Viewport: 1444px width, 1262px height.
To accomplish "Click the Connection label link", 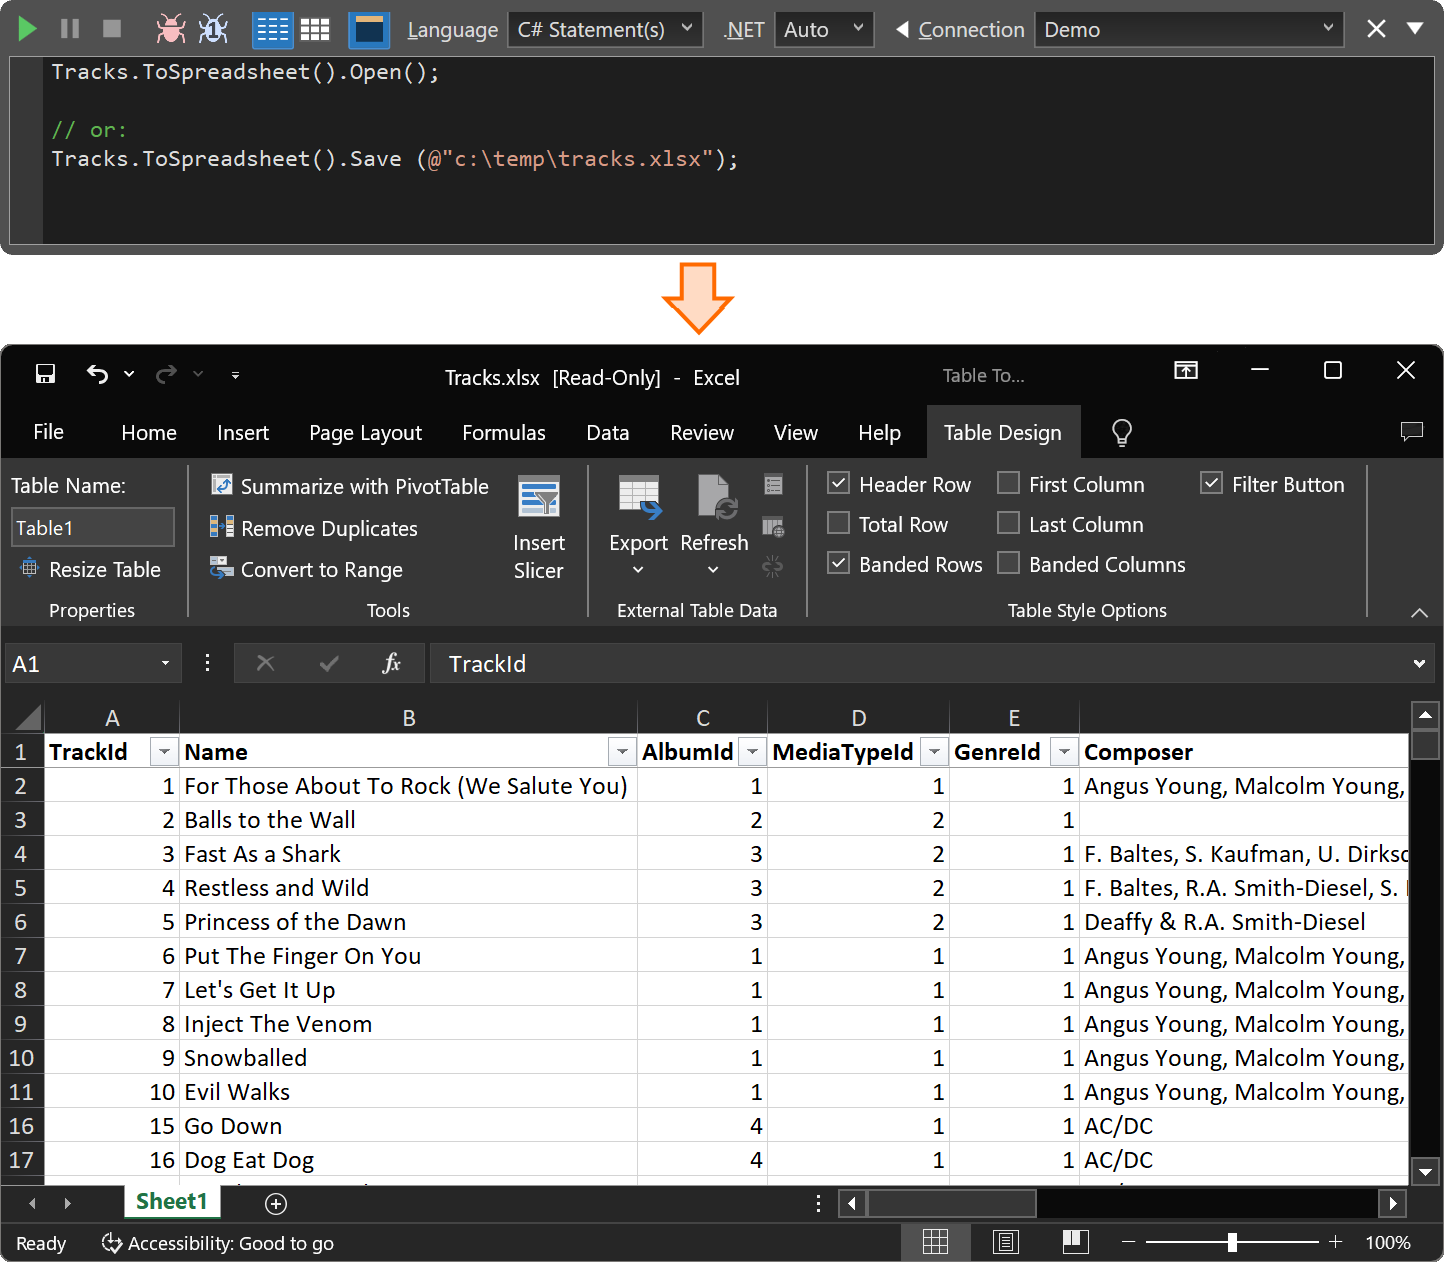I will [x=971, y=30].
